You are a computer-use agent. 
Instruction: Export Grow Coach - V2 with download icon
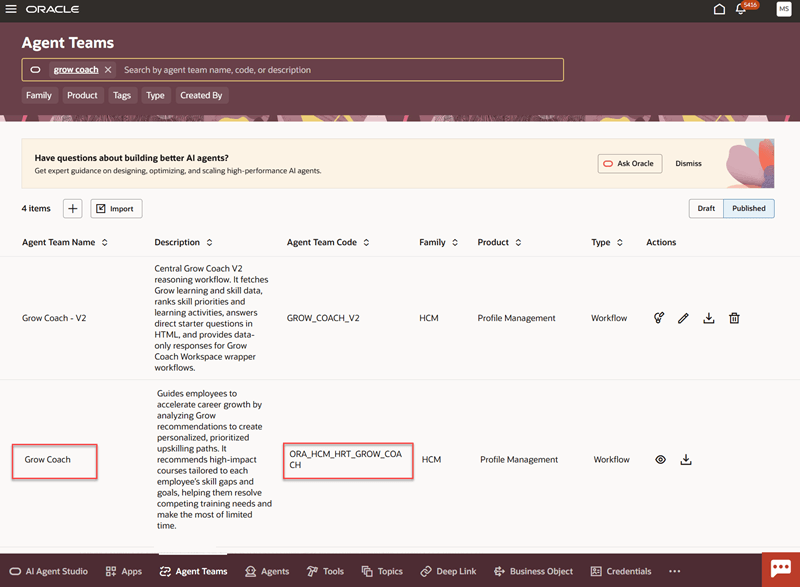tap(709, 318)
